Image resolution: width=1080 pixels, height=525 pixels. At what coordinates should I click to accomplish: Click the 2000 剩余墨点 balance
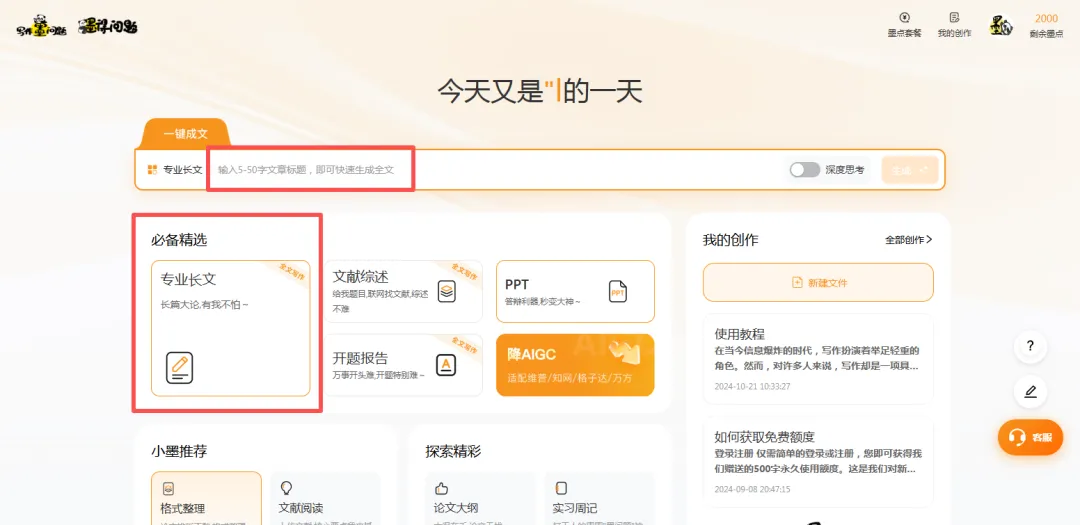pos(1046,25)
